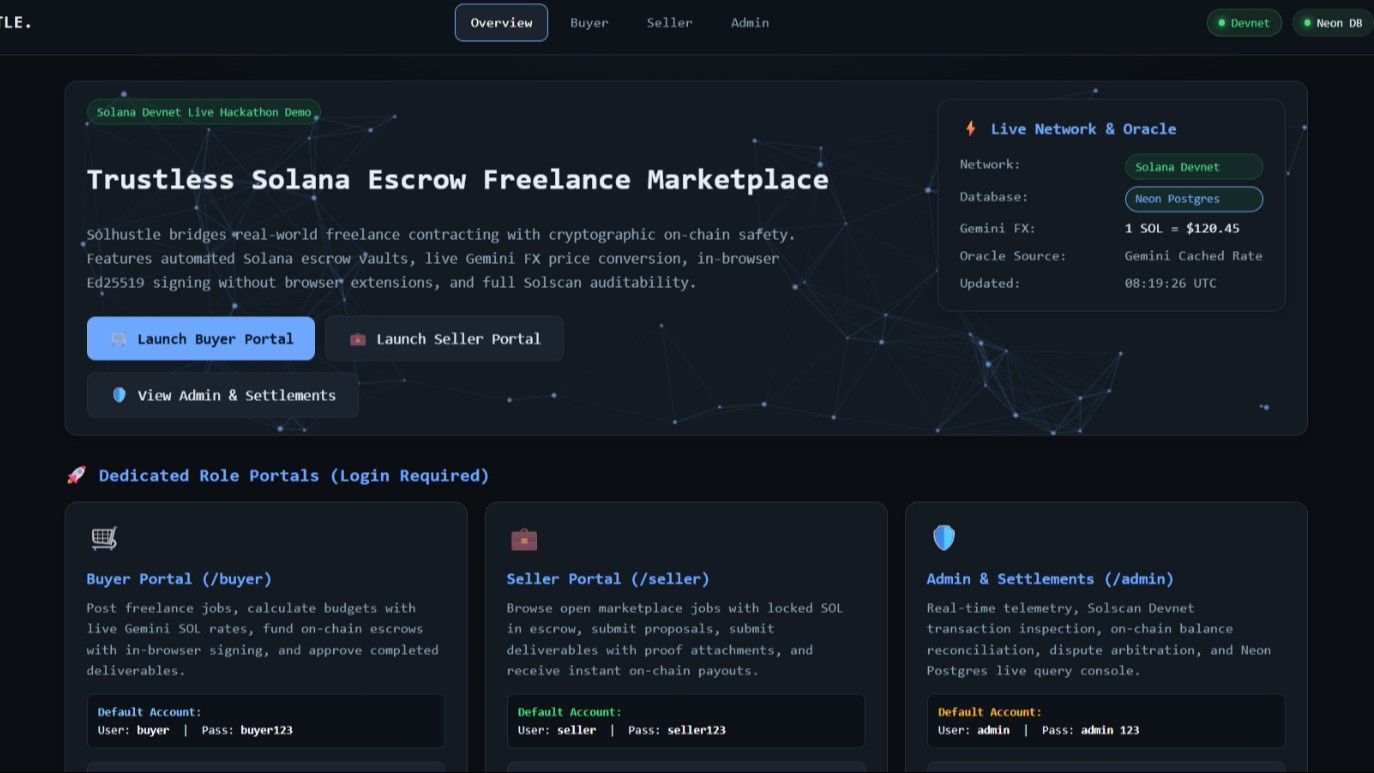This screenshot has width=1374, height=773.
Task: Open the Admin & Settlements (/admin) heading link
Action: 1050,579
